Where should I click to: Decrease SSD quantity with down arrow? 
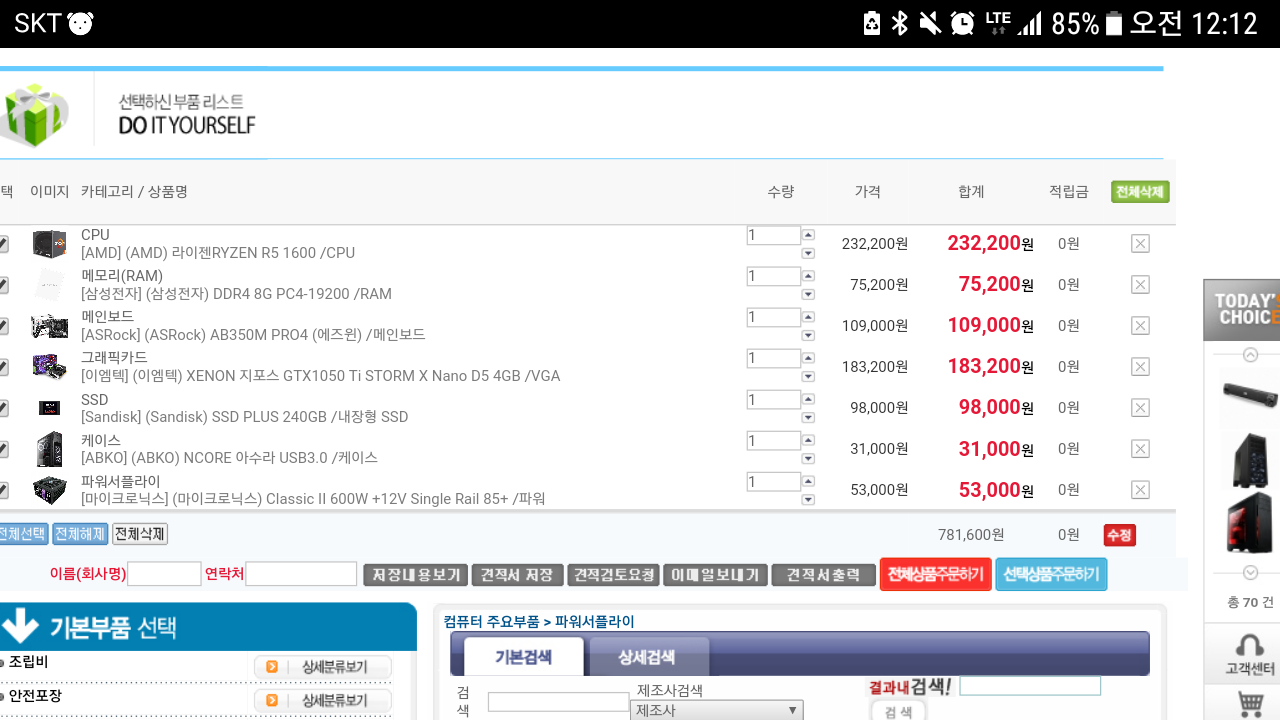point(808,417)
